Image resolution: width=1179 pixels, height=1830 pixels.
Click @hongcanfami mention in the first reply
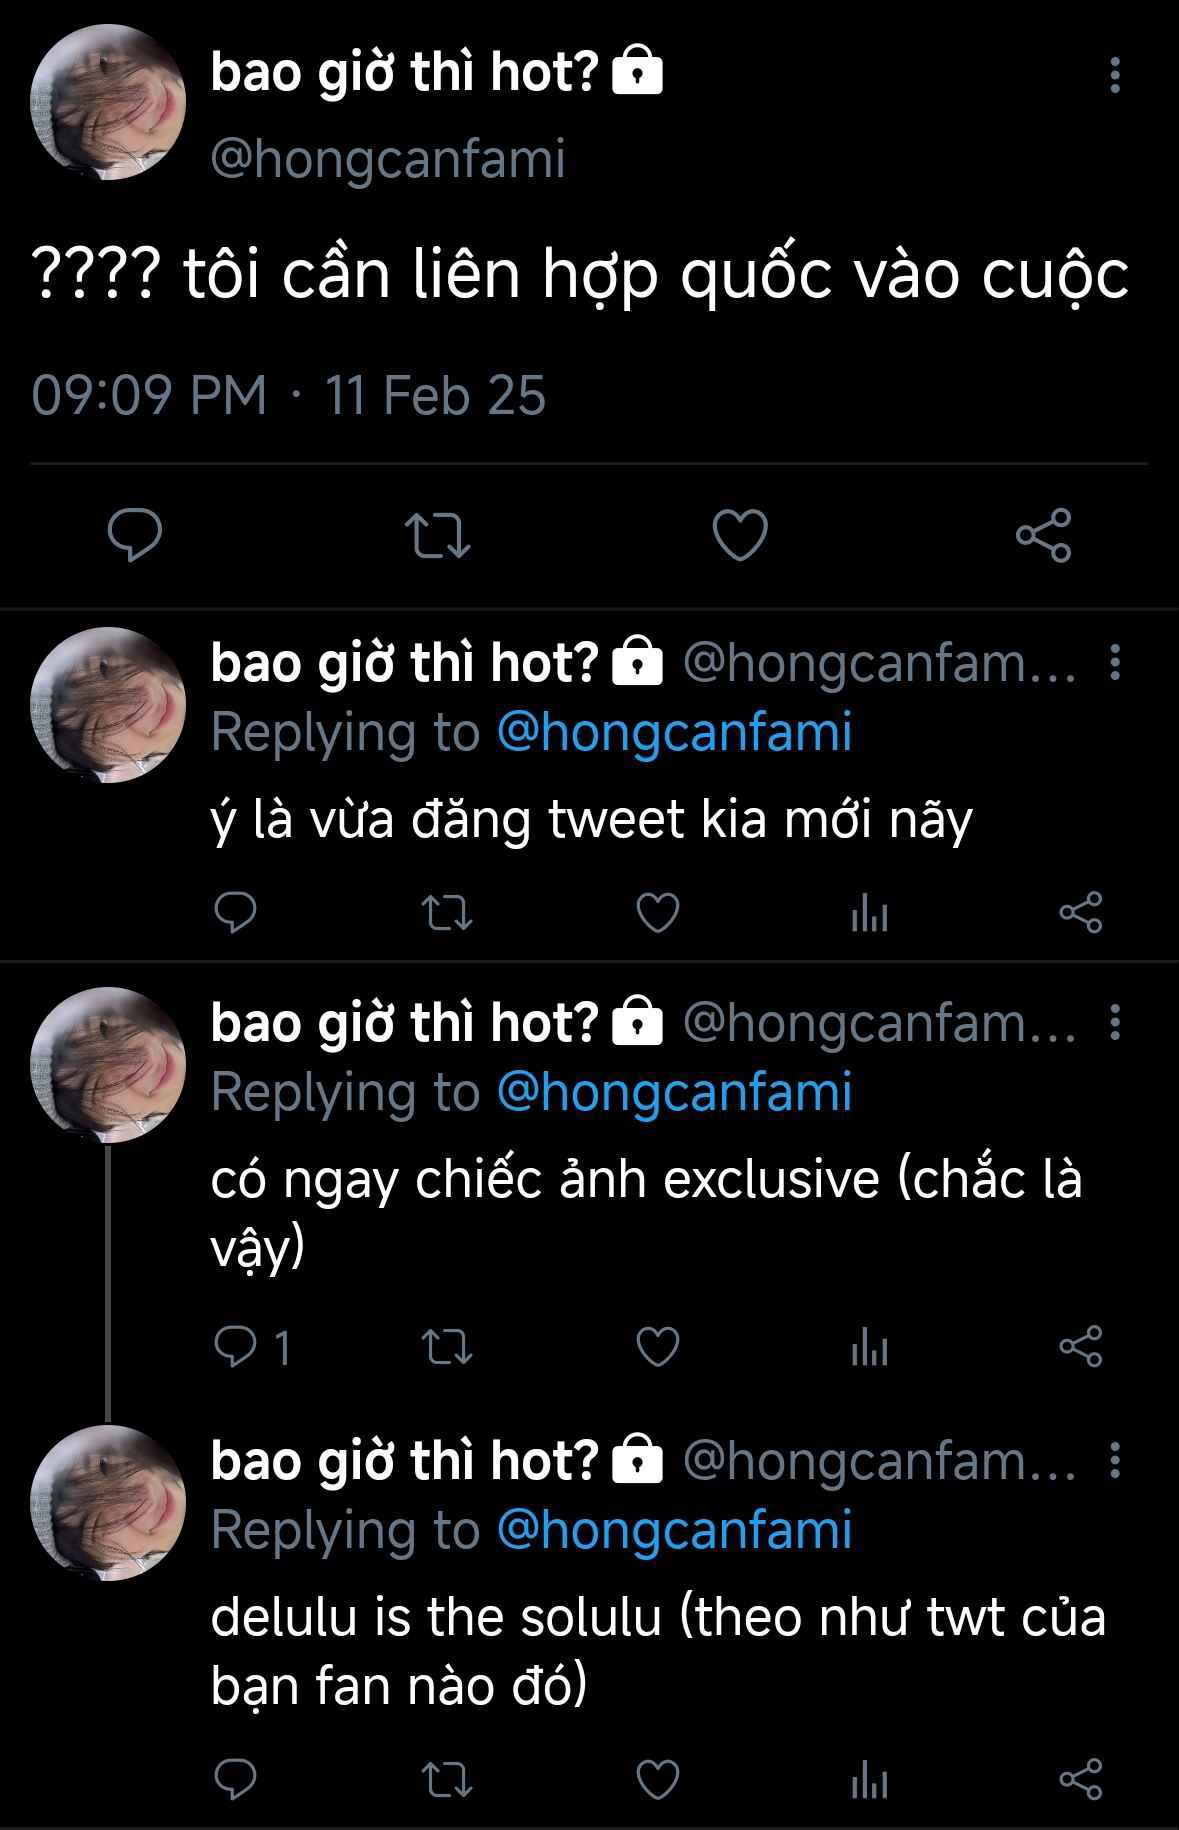point(674,732)
